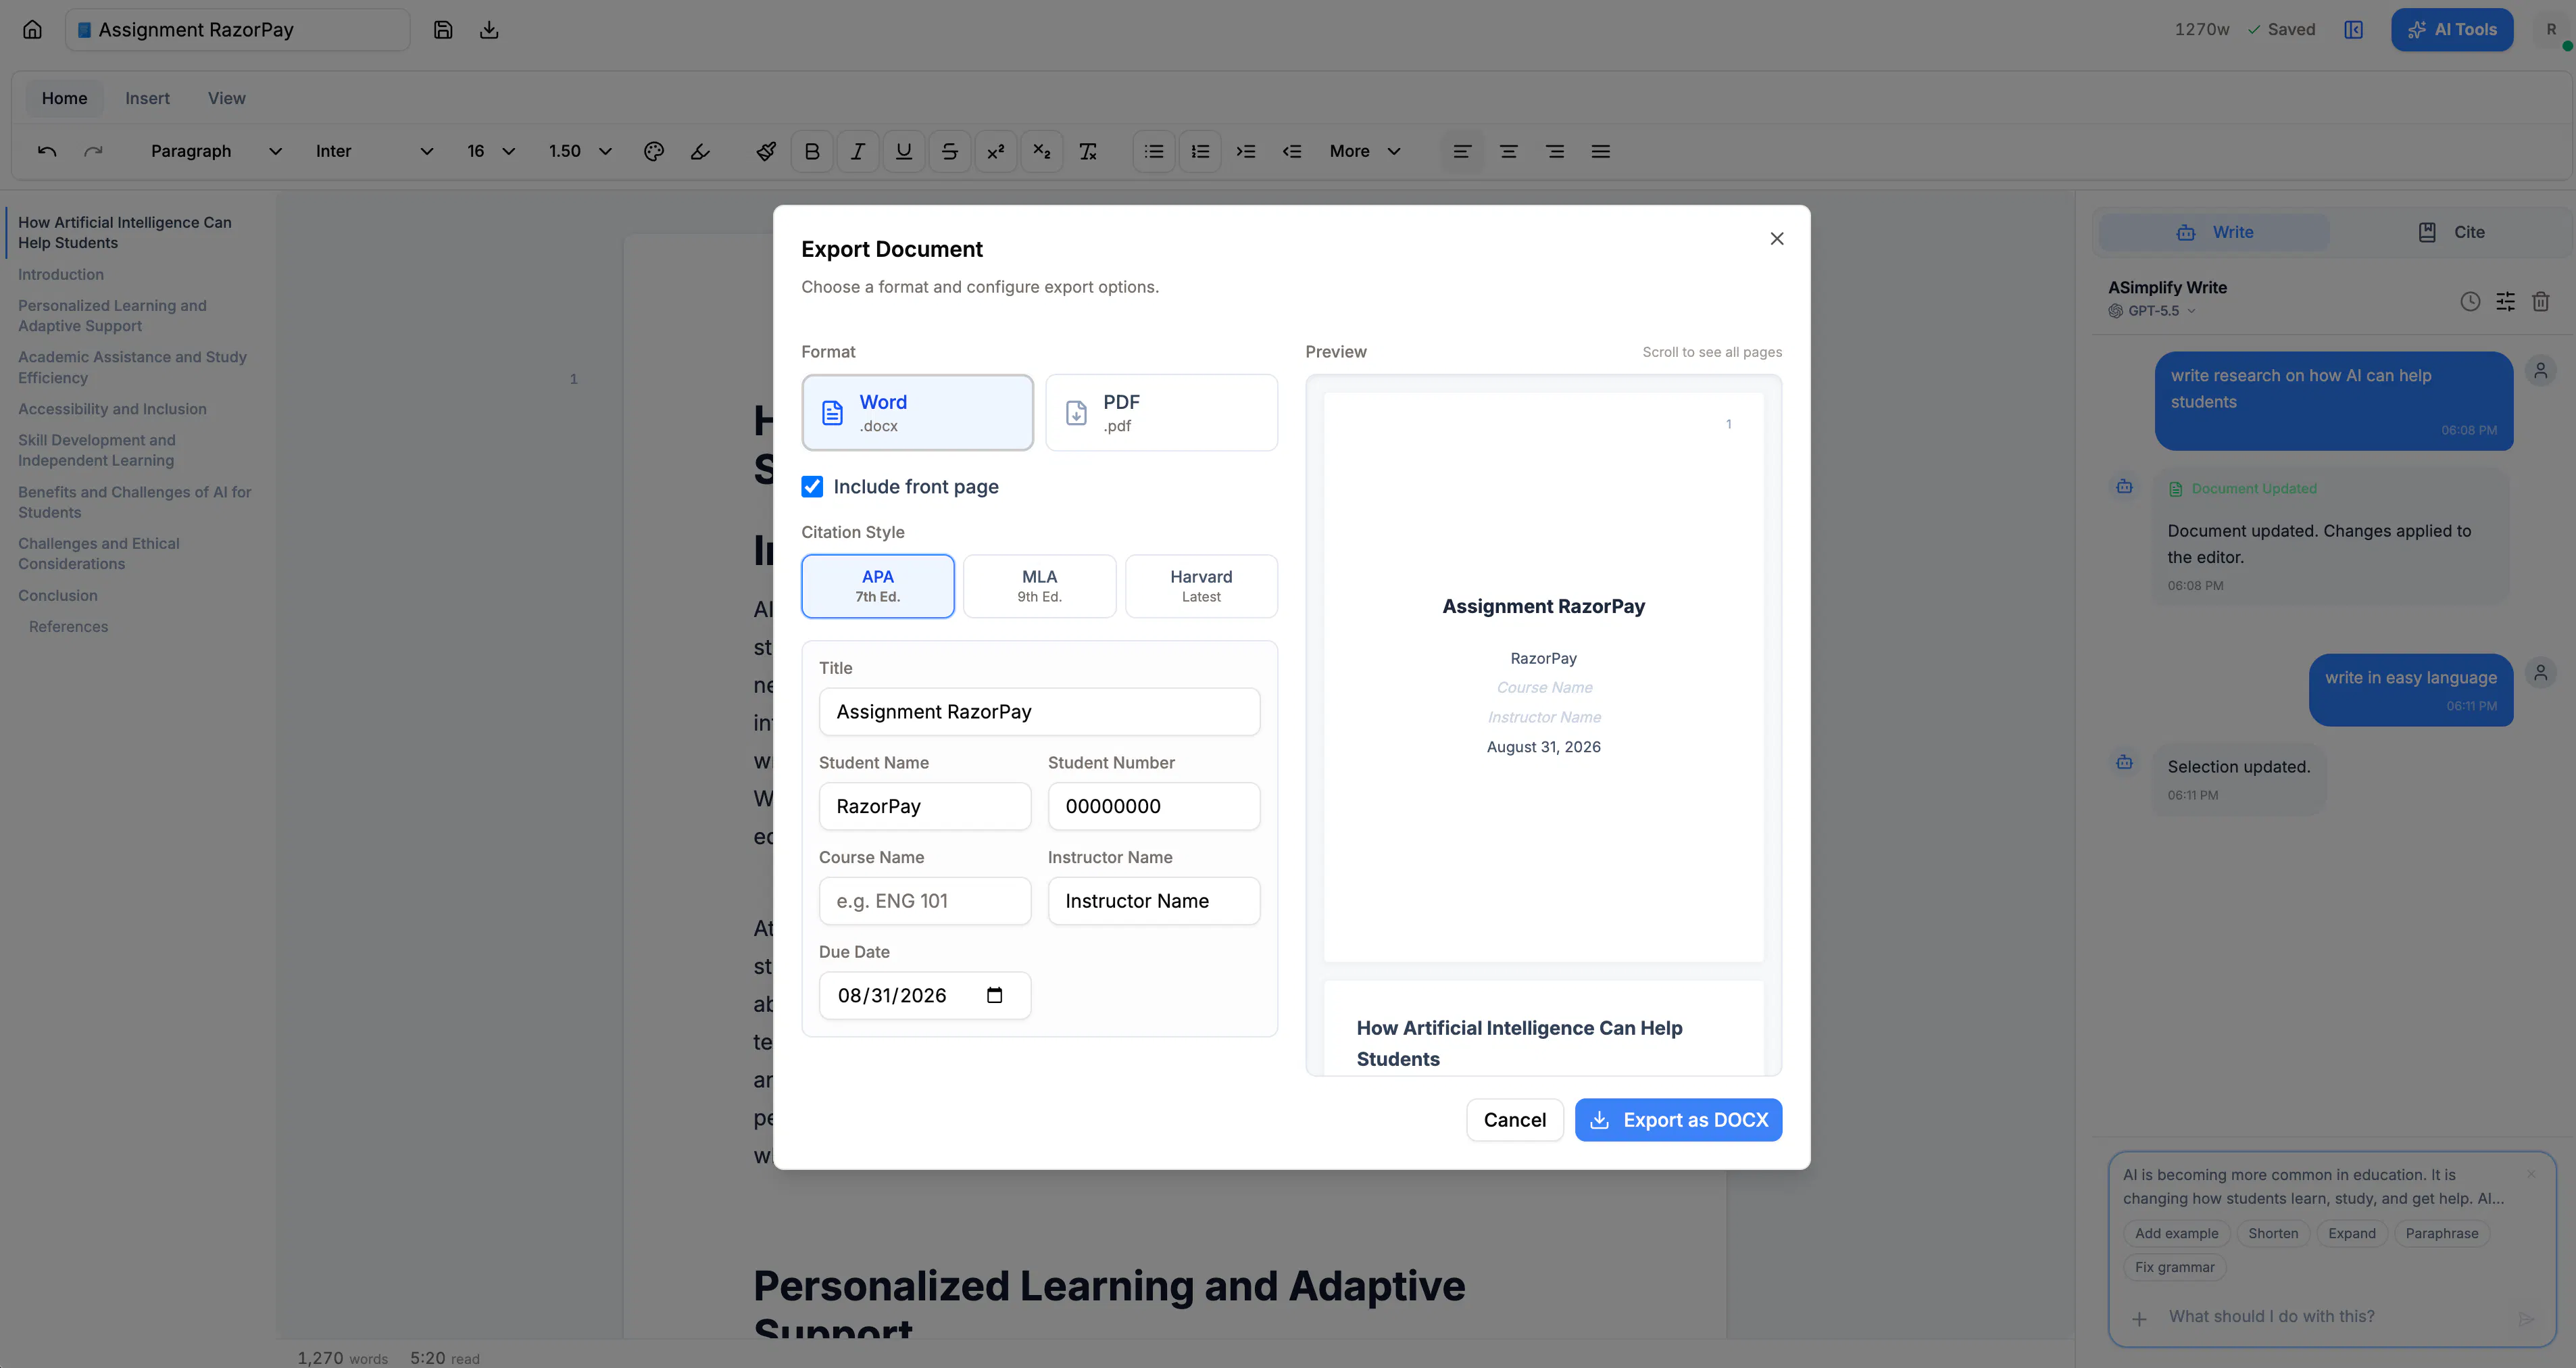
Task: Undo the last action
Action: pos(47,151)
